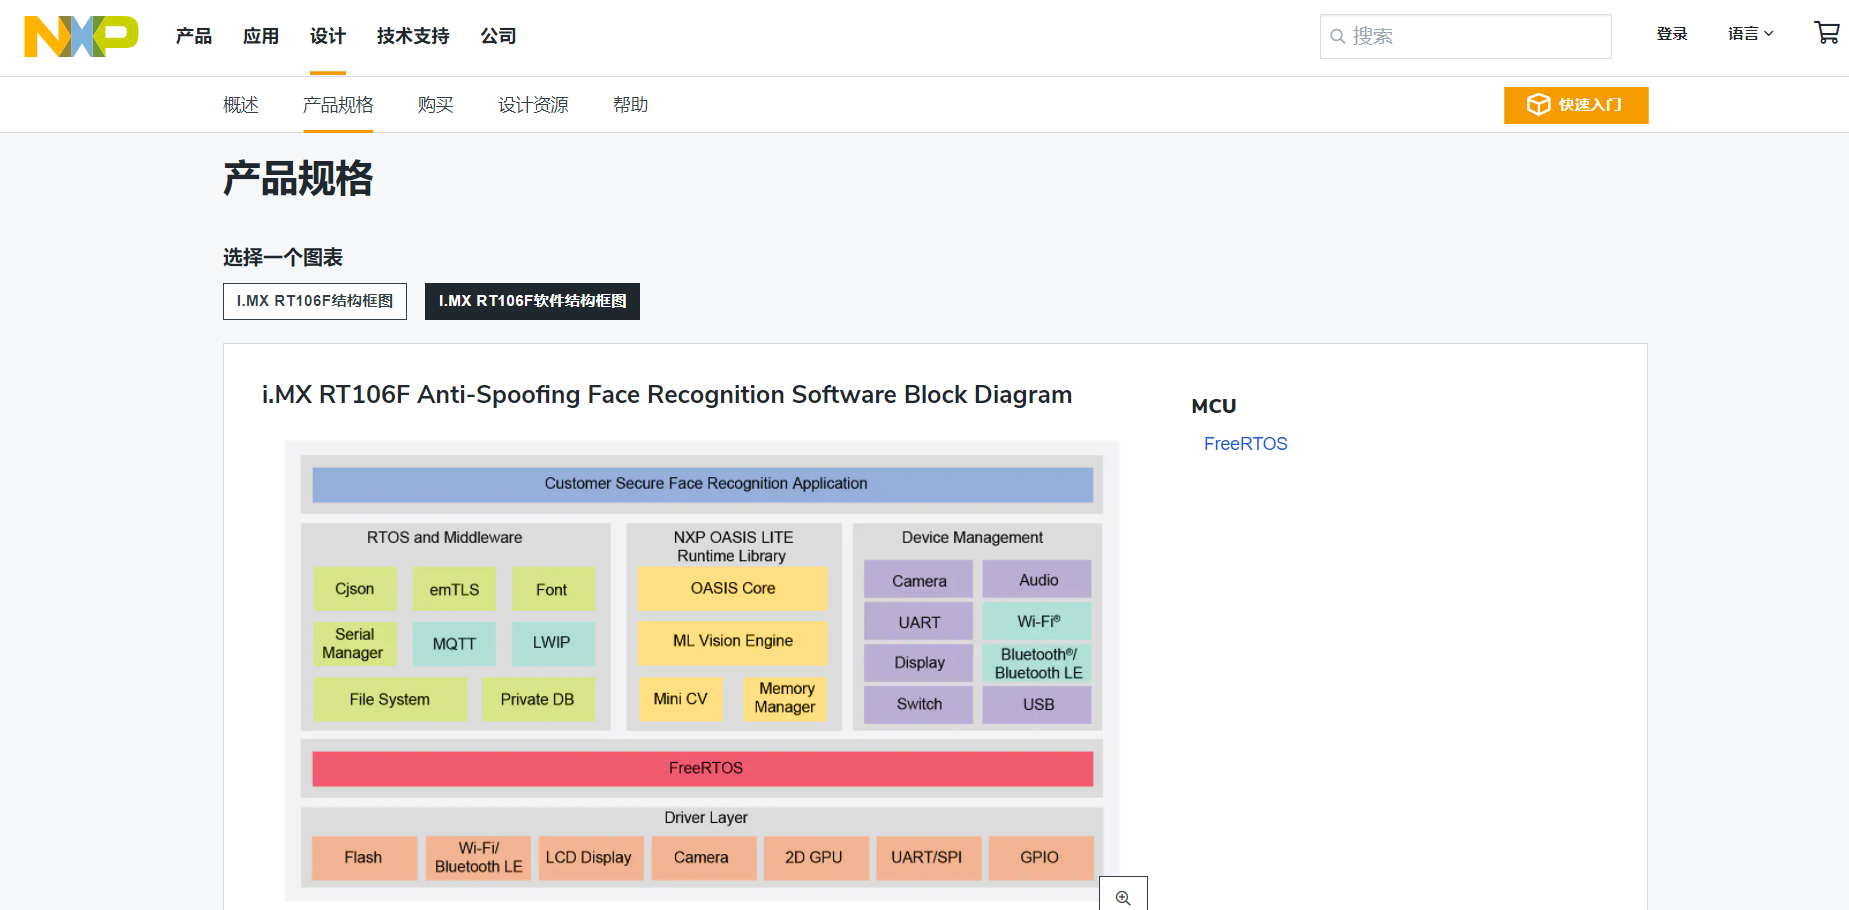Click the File System block
Screen dimensions: 1849x910
click(x=390, y=700)
